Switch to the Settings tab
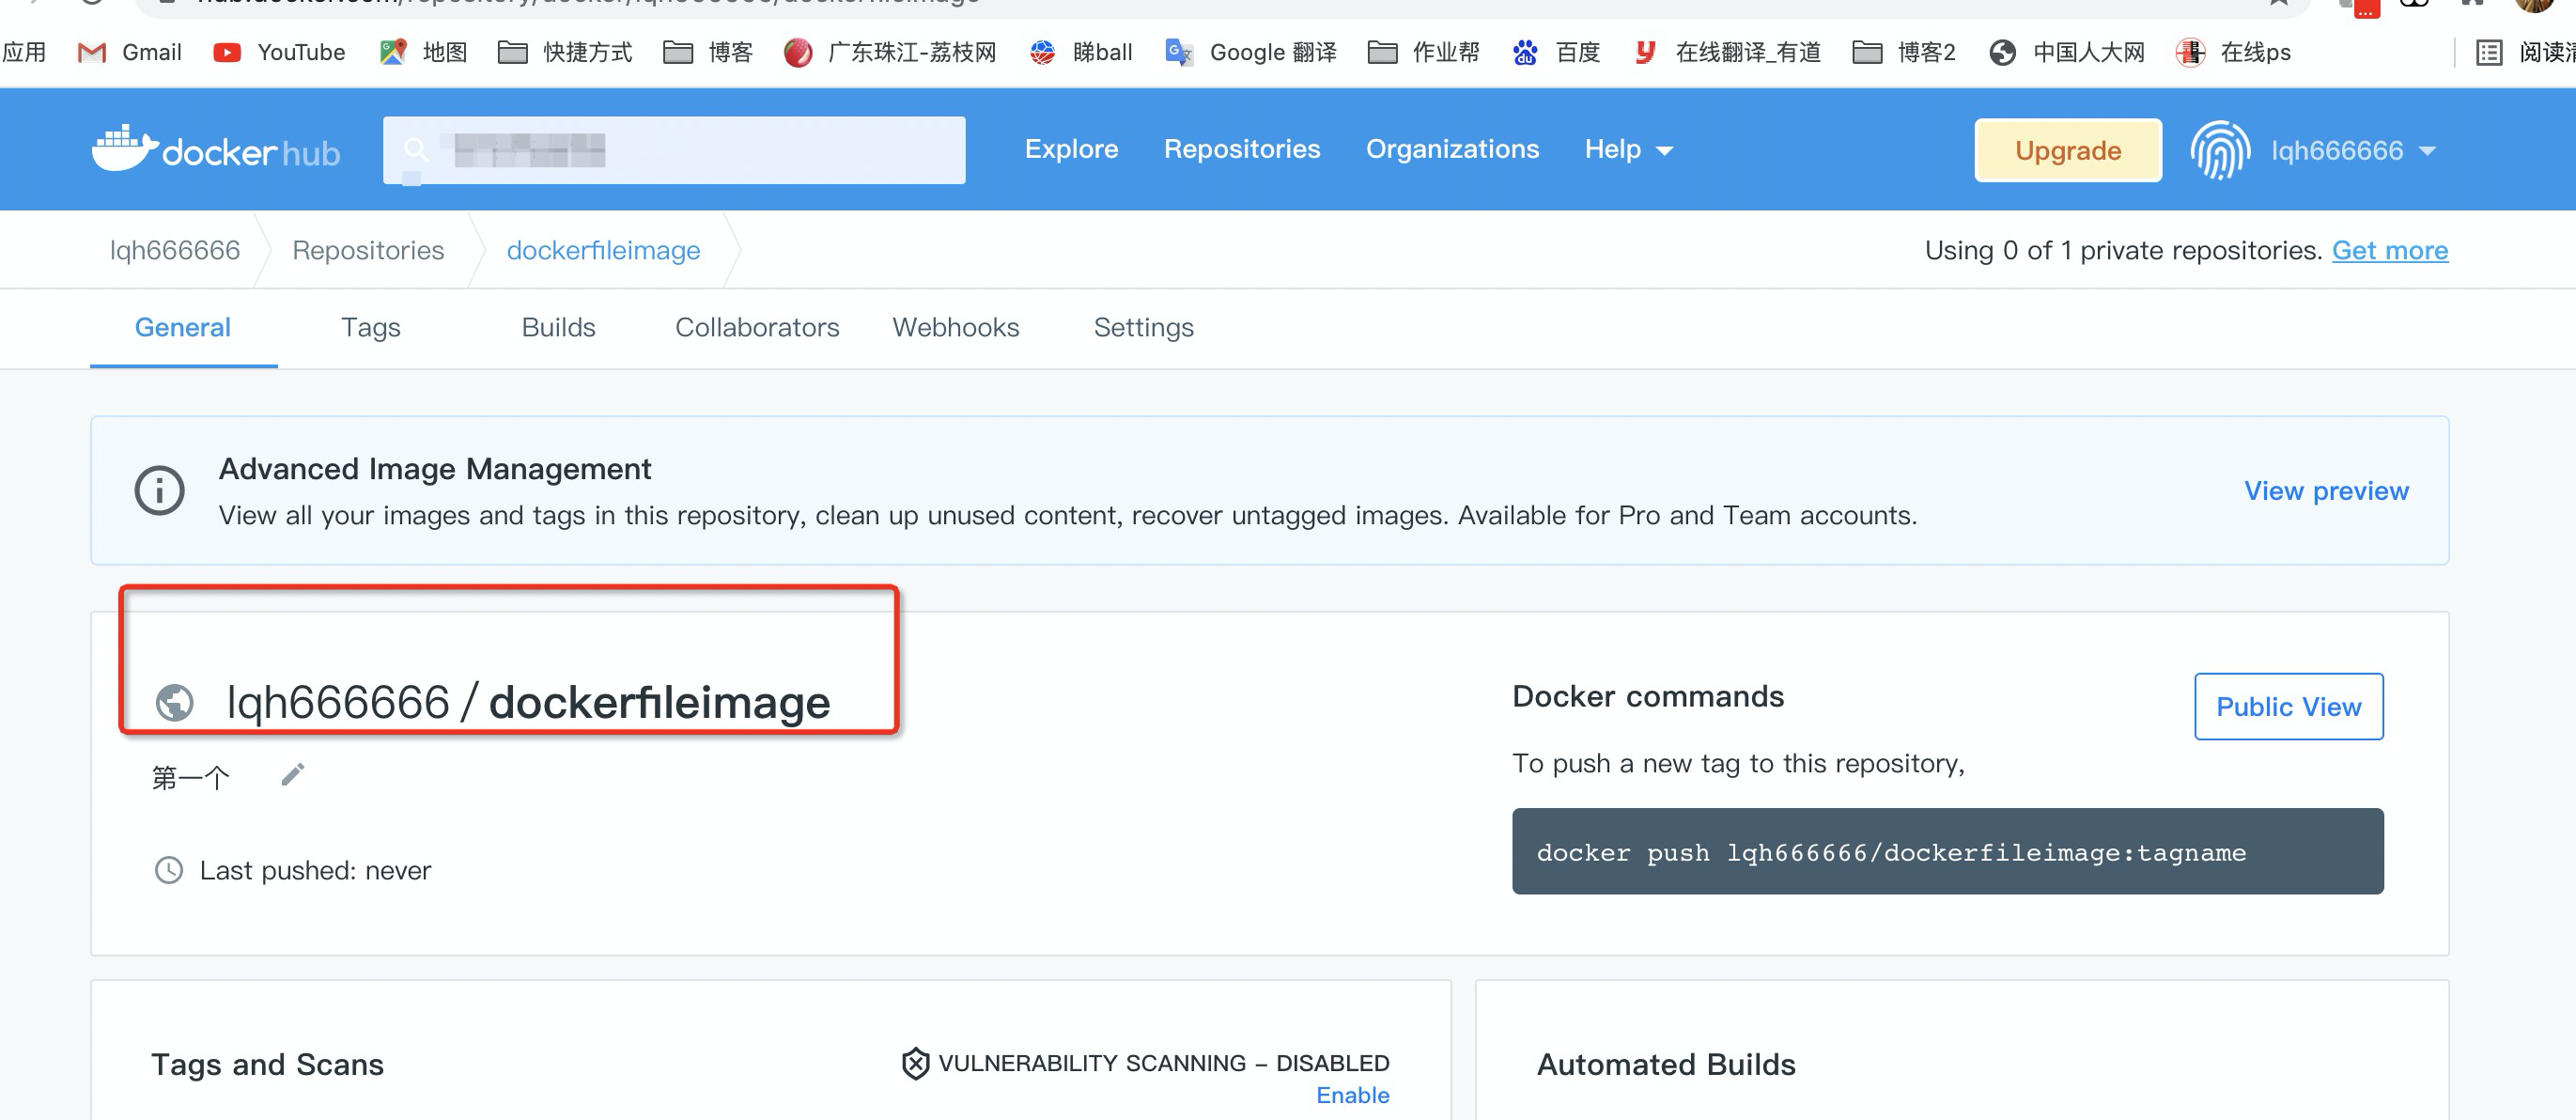This screenshot has width=2576, height=1120. tap(1143, 327)
